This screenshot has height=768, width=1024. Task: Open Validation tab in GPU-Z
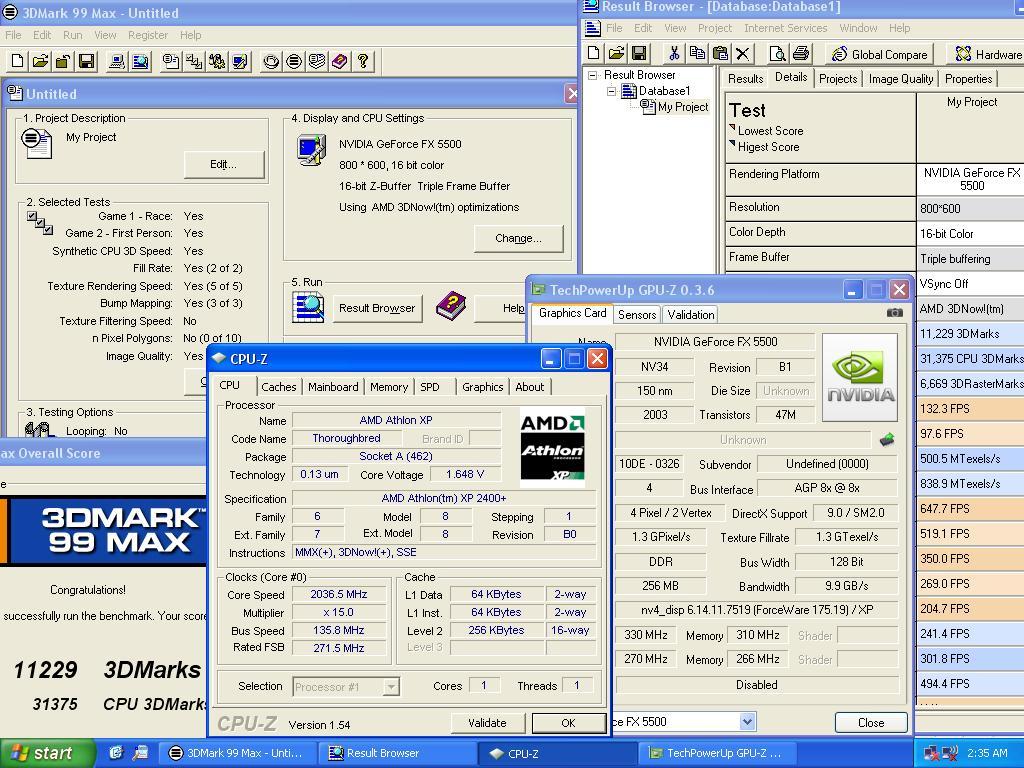tap(690, 315)
